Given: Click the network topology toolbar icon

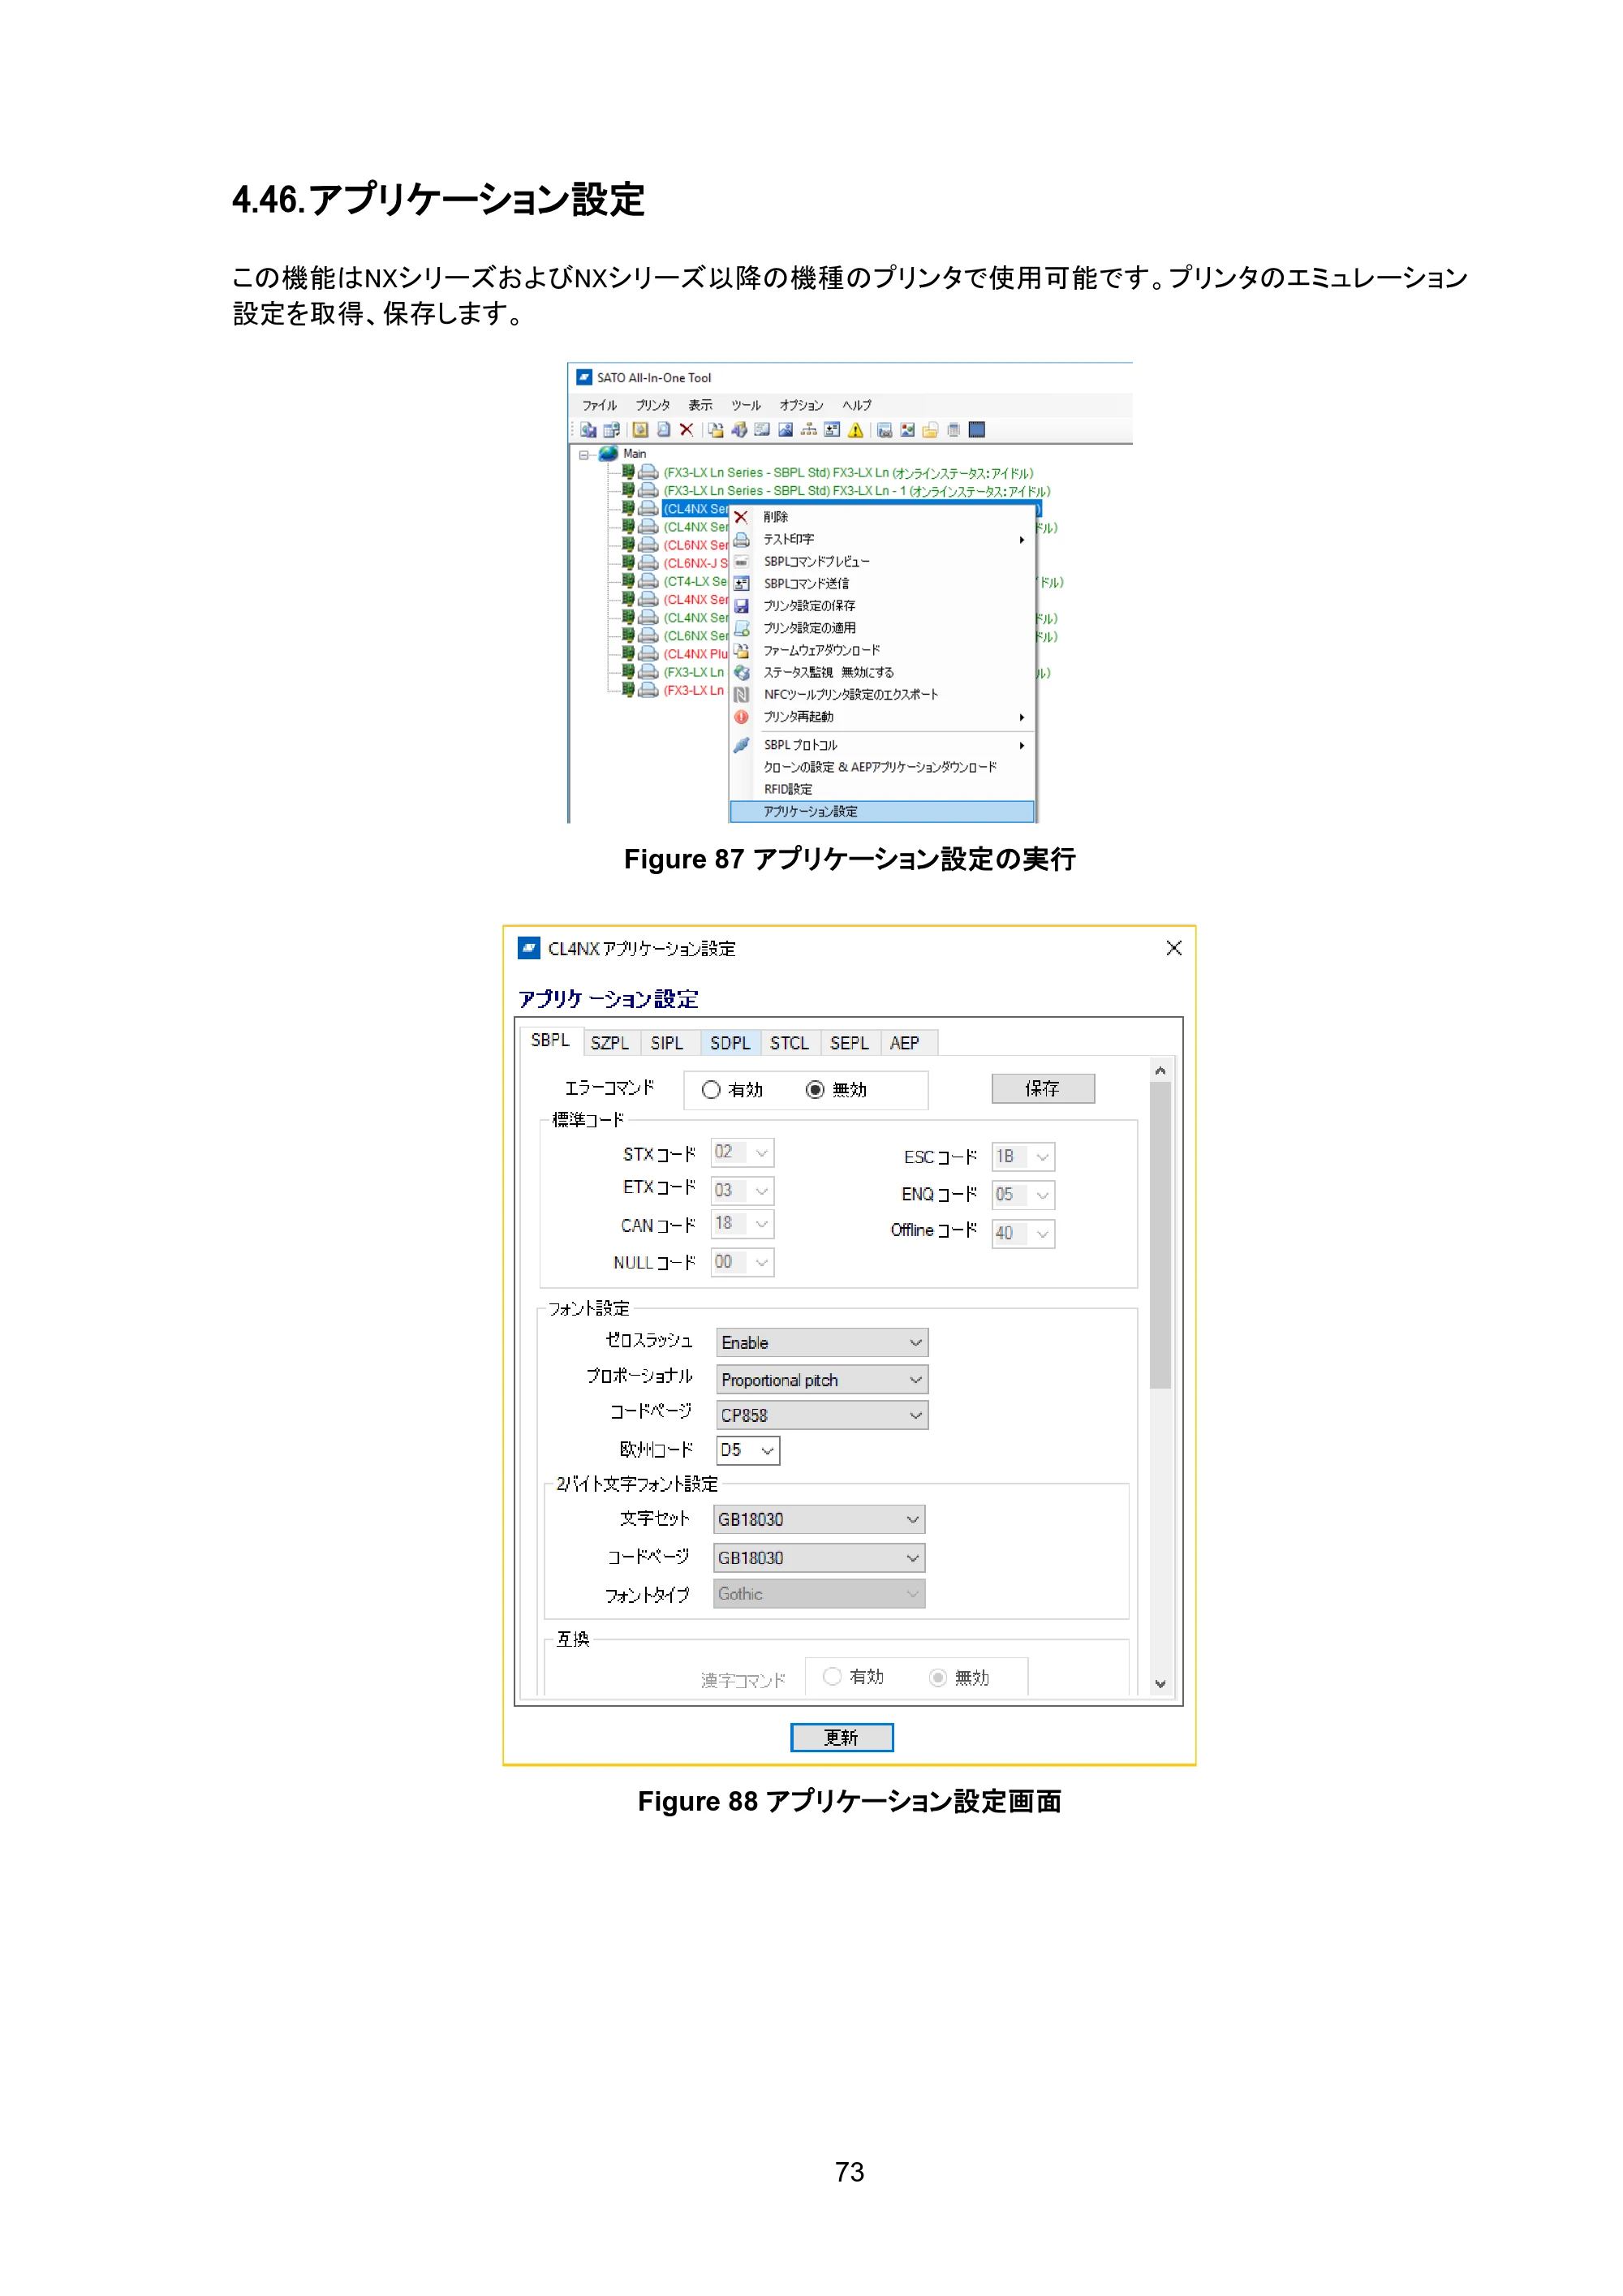Looking at the screenshot, I should (809, 430).
